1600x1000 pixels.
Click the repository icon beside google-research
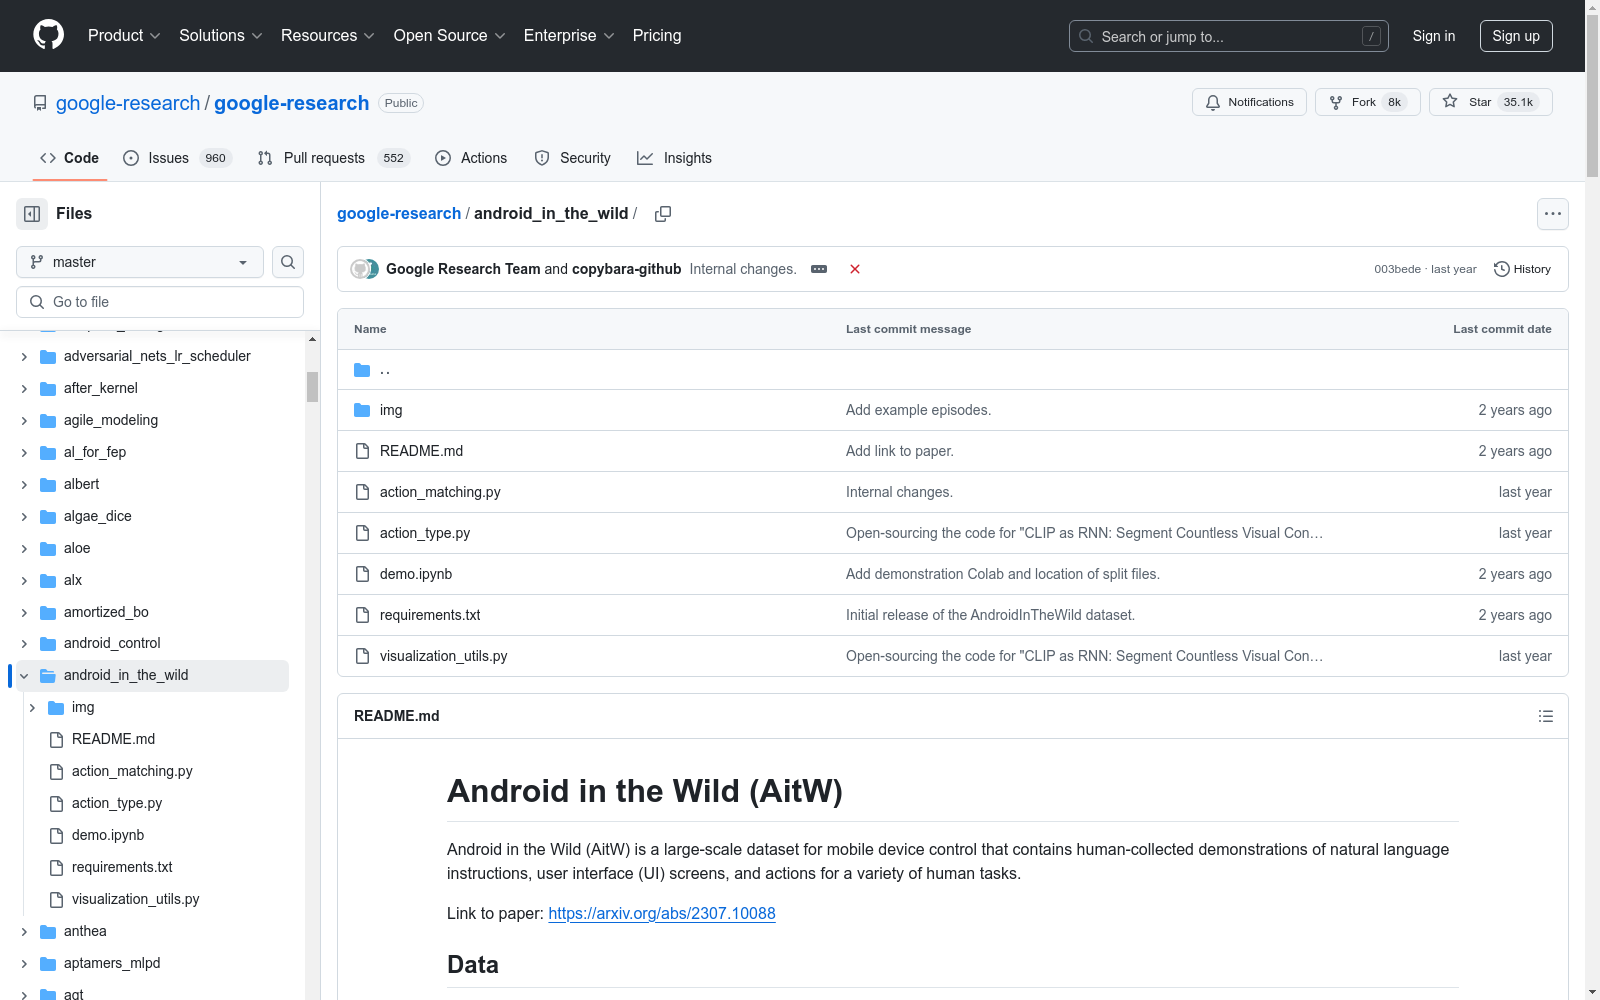tap(40, 103)
